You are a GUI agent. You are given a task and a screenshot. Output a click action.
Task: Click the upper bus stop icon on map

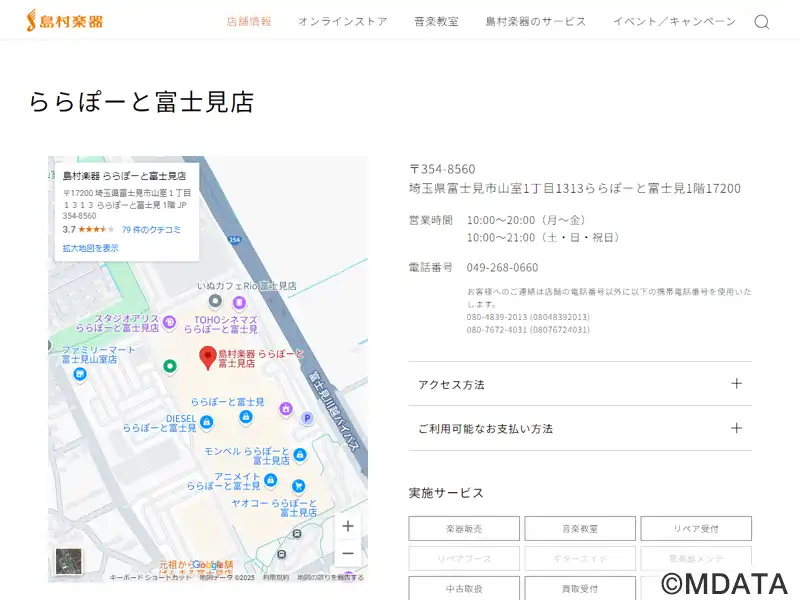[x=297, y=534]
